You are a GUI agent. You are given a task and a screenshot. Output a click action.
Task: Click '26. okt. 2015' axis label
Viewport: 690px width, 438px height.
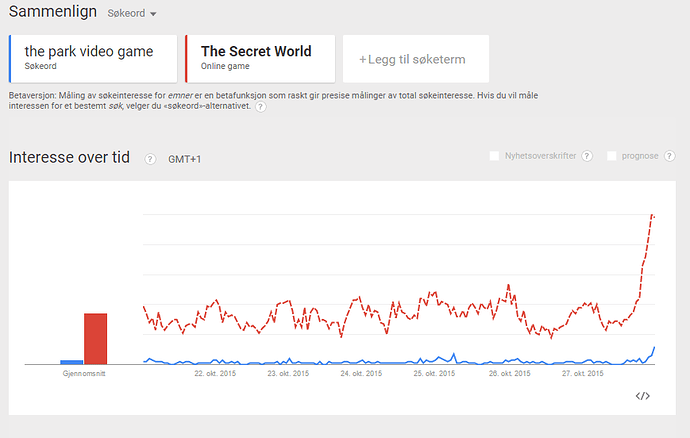tap(509, 373)
